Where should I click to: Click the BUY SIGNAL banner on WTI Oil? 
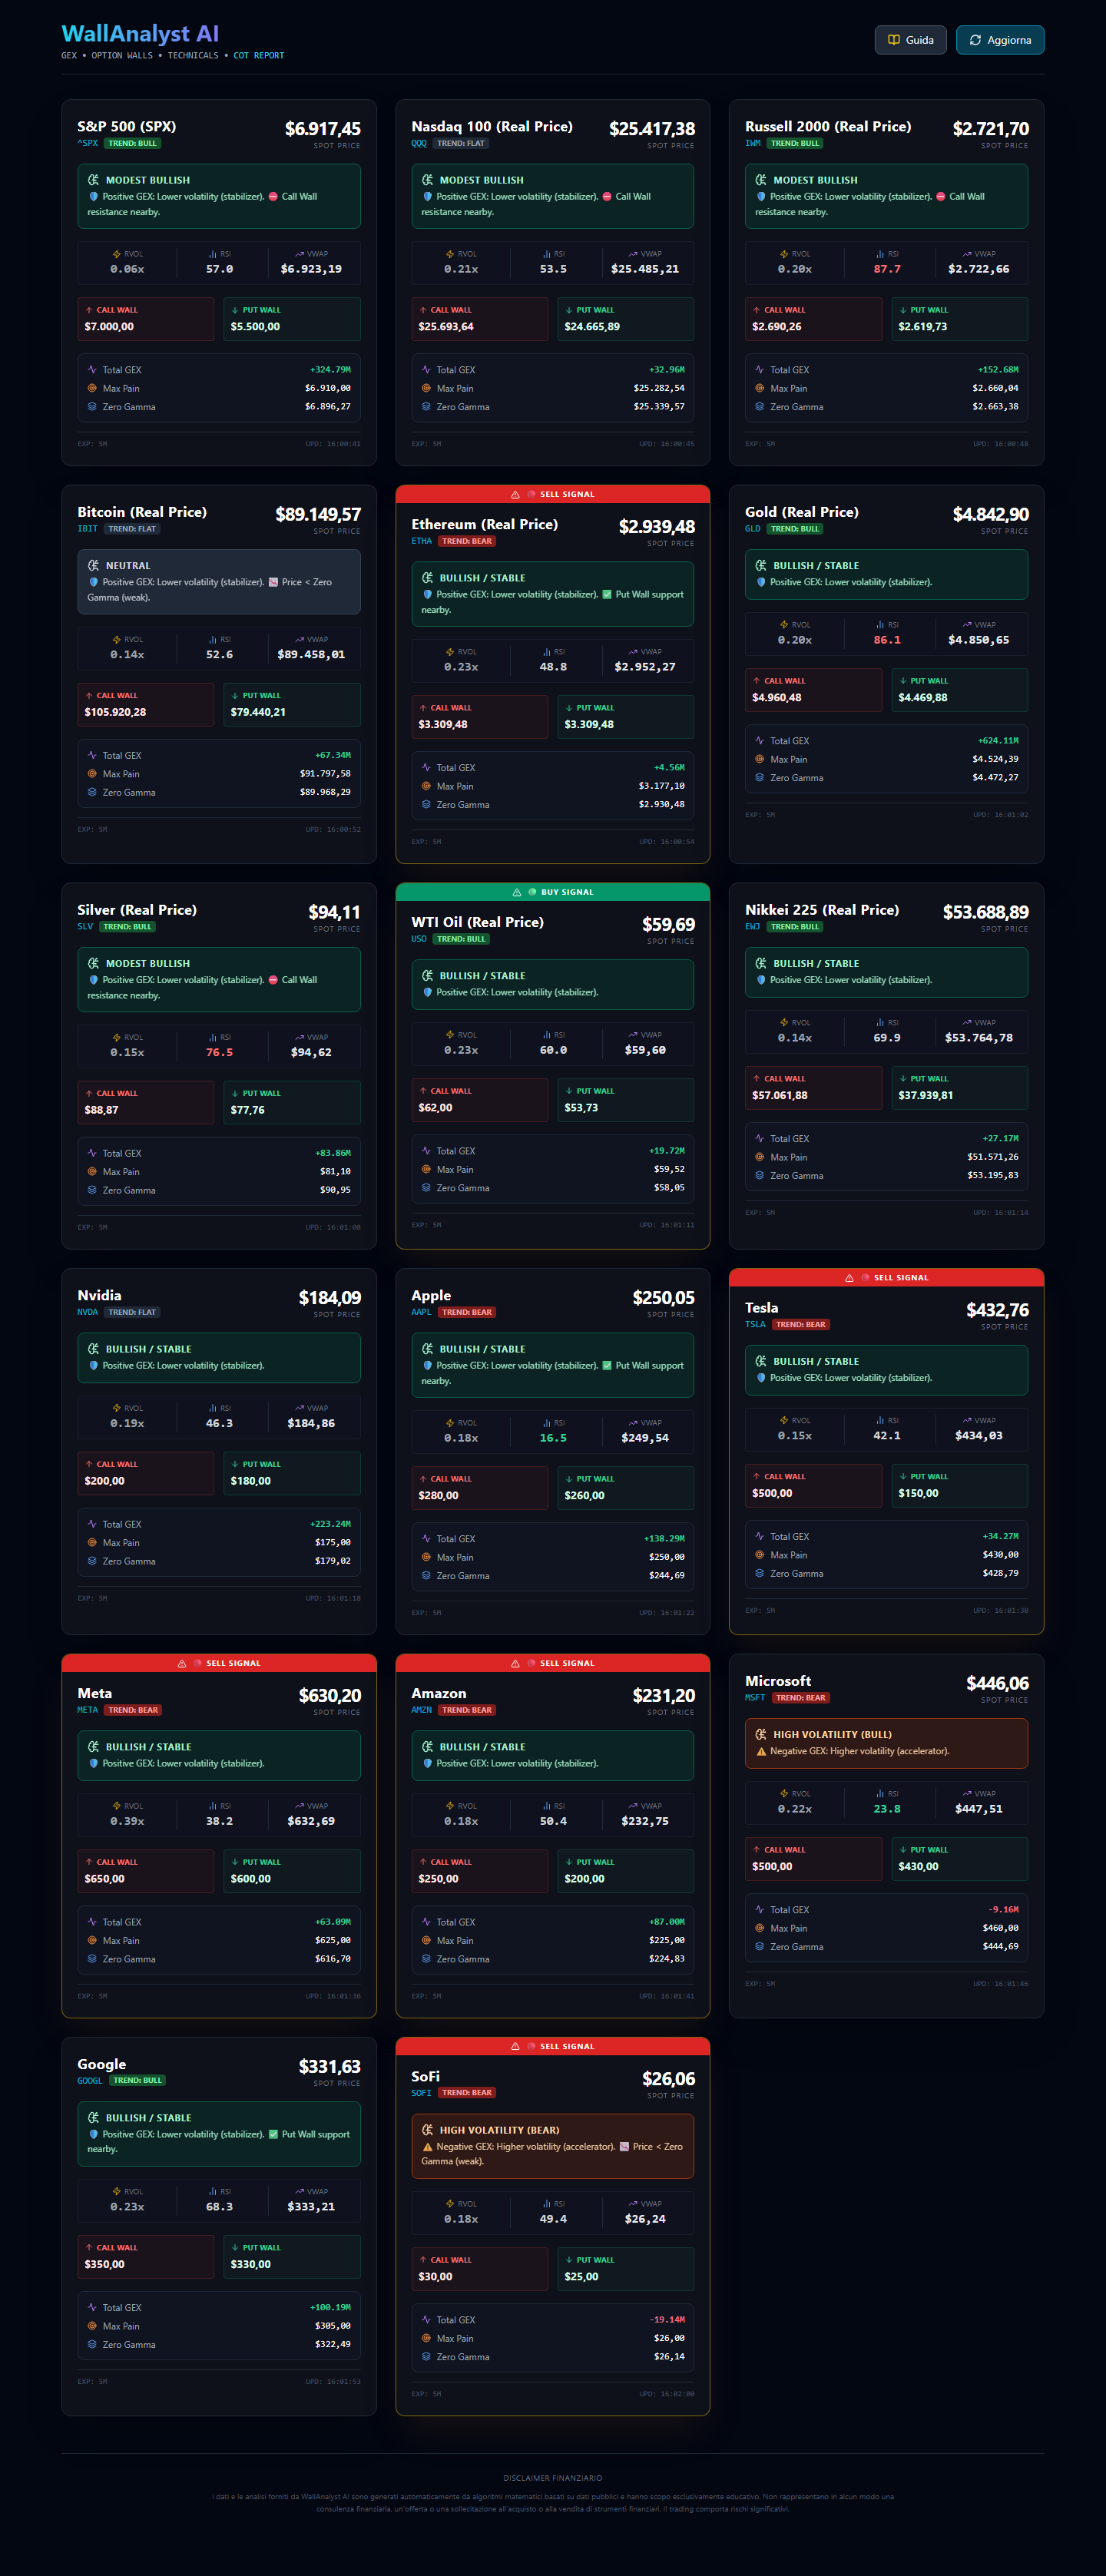click(552, 892)
